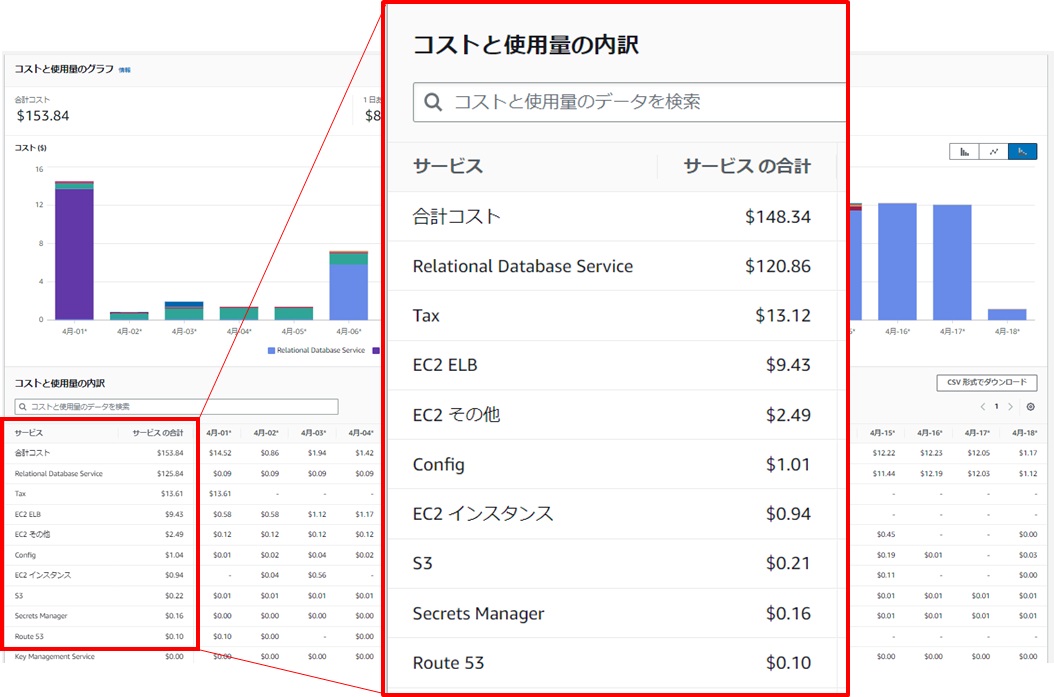Click the $11.44 cell under 4月-15
Viewport: 1054px width, 697px height.
[x=884, y=473]
